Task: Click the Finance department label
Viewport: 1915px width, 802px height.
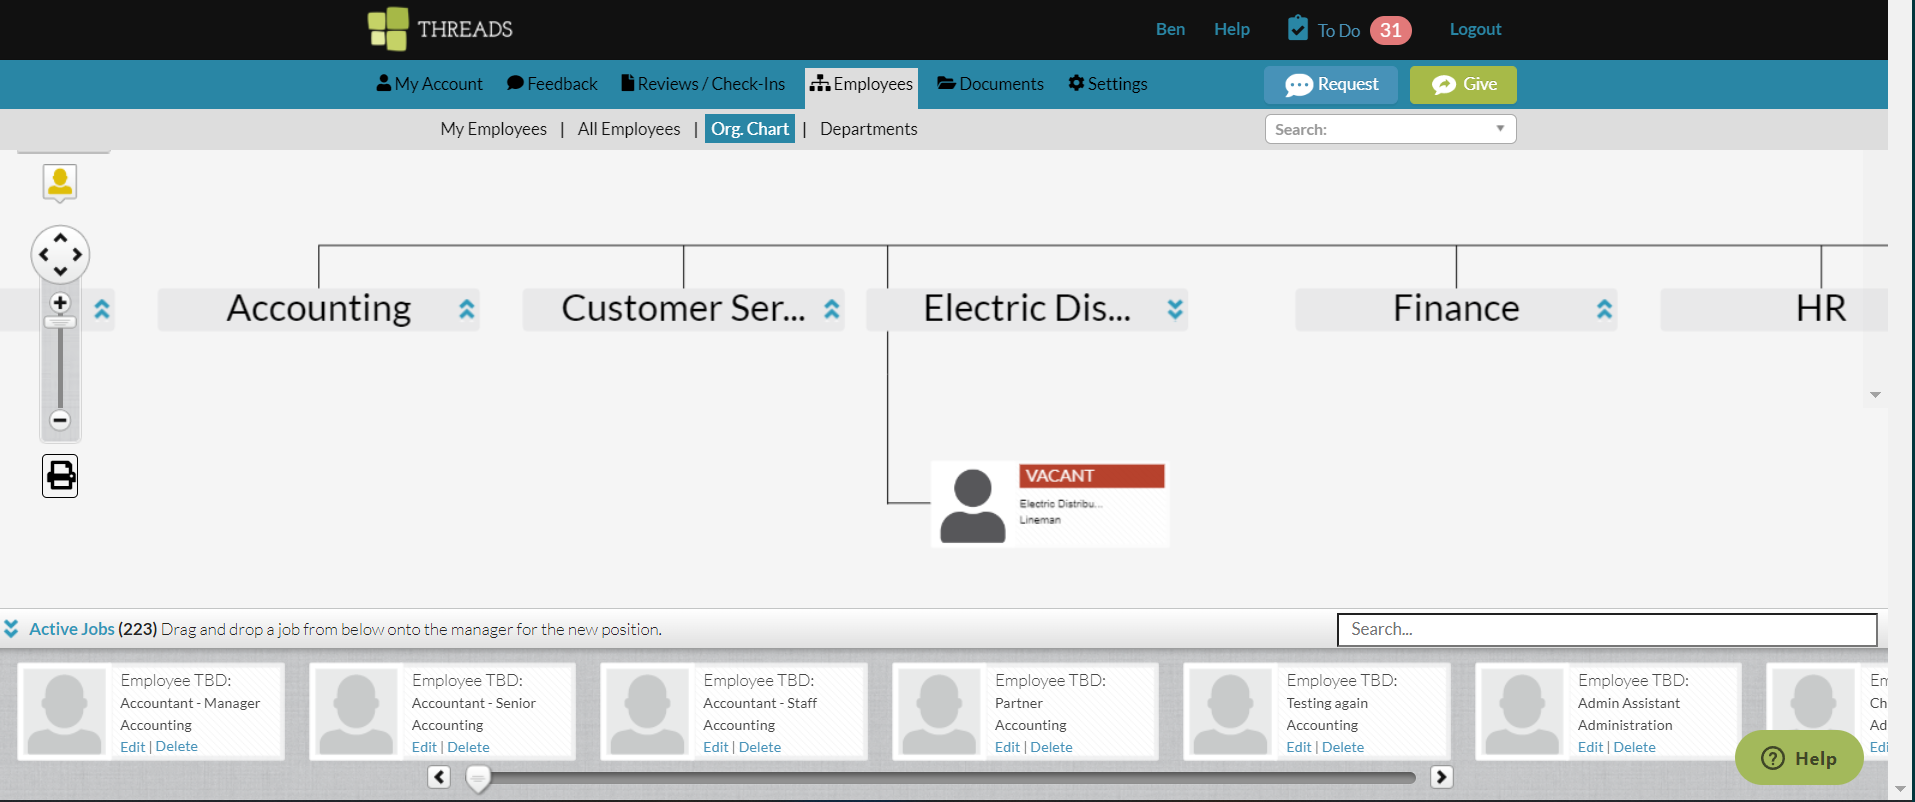Action: pyautogui.click(x=1456, y=308)
